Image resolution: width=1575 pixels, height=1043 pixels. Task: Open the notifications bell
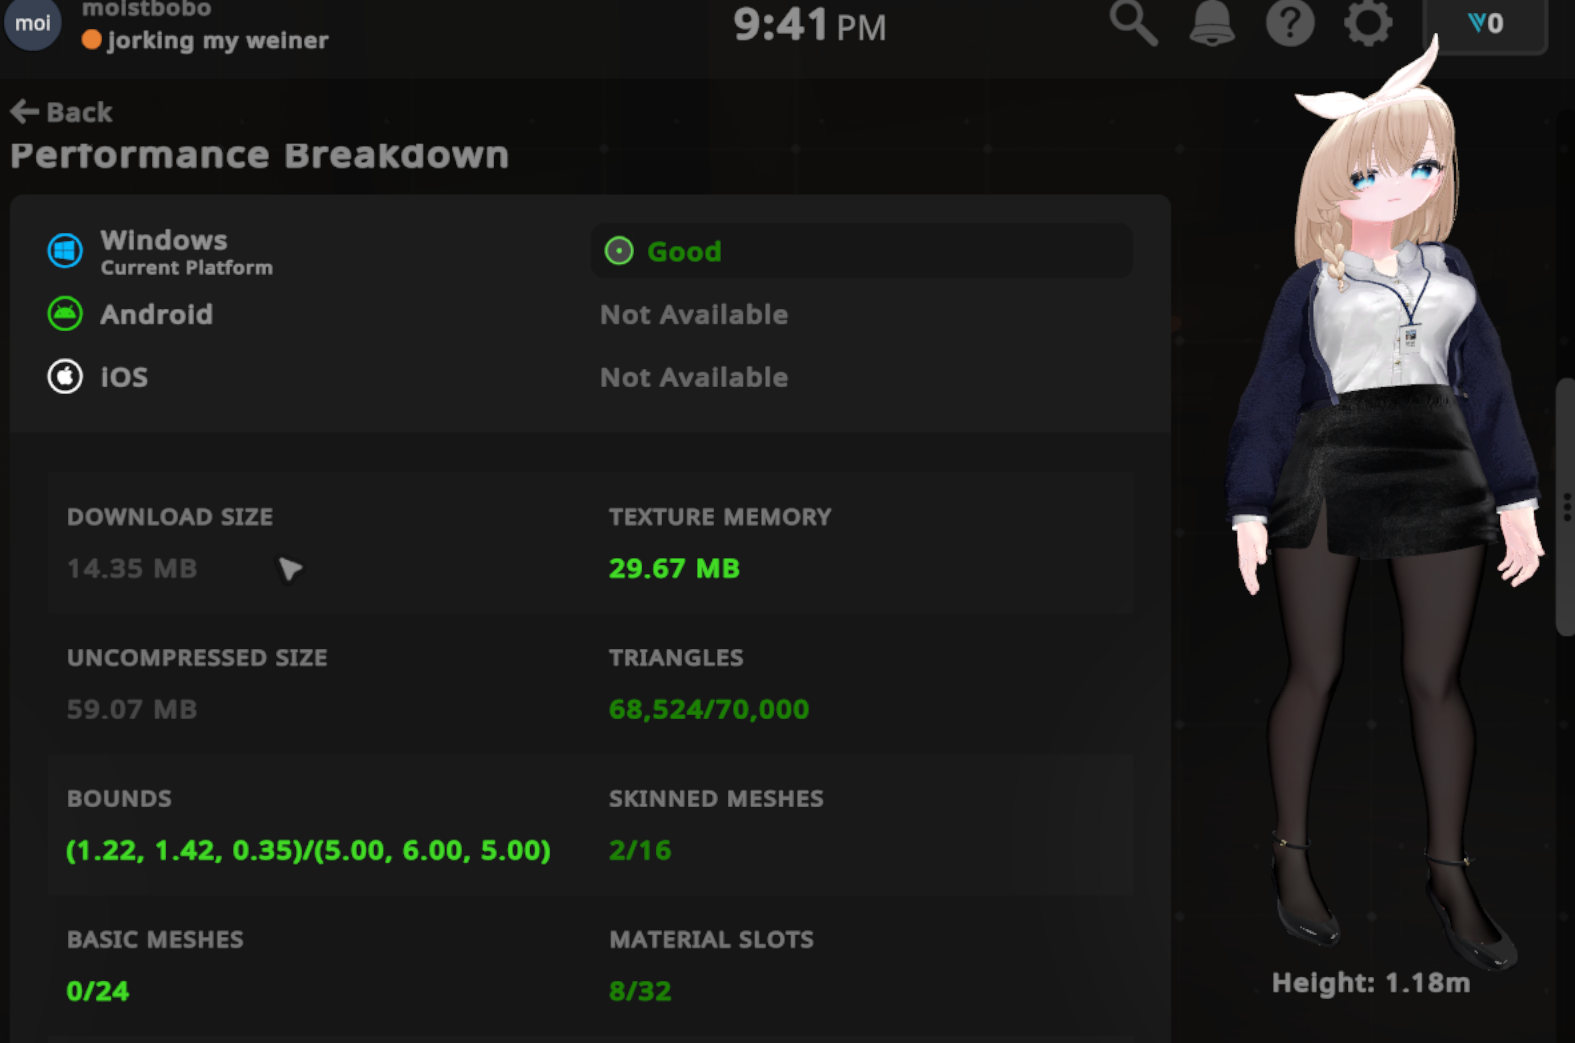click(1212, 22)
